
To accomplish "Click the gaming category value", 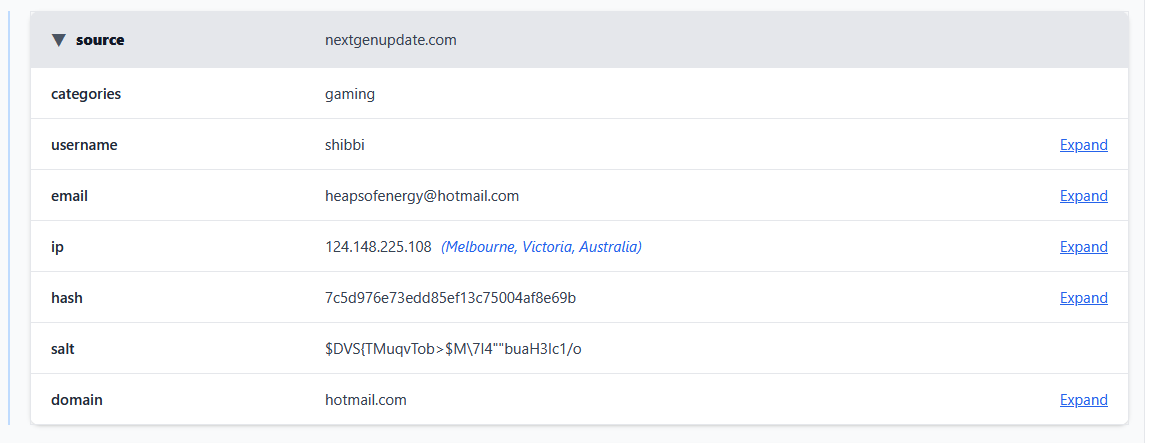I will click(x=350, y=94).
